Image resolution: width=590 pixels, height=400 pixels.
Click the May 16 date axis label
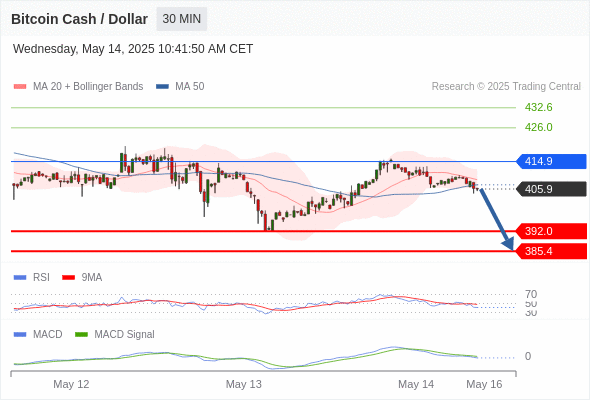point(484,384)
